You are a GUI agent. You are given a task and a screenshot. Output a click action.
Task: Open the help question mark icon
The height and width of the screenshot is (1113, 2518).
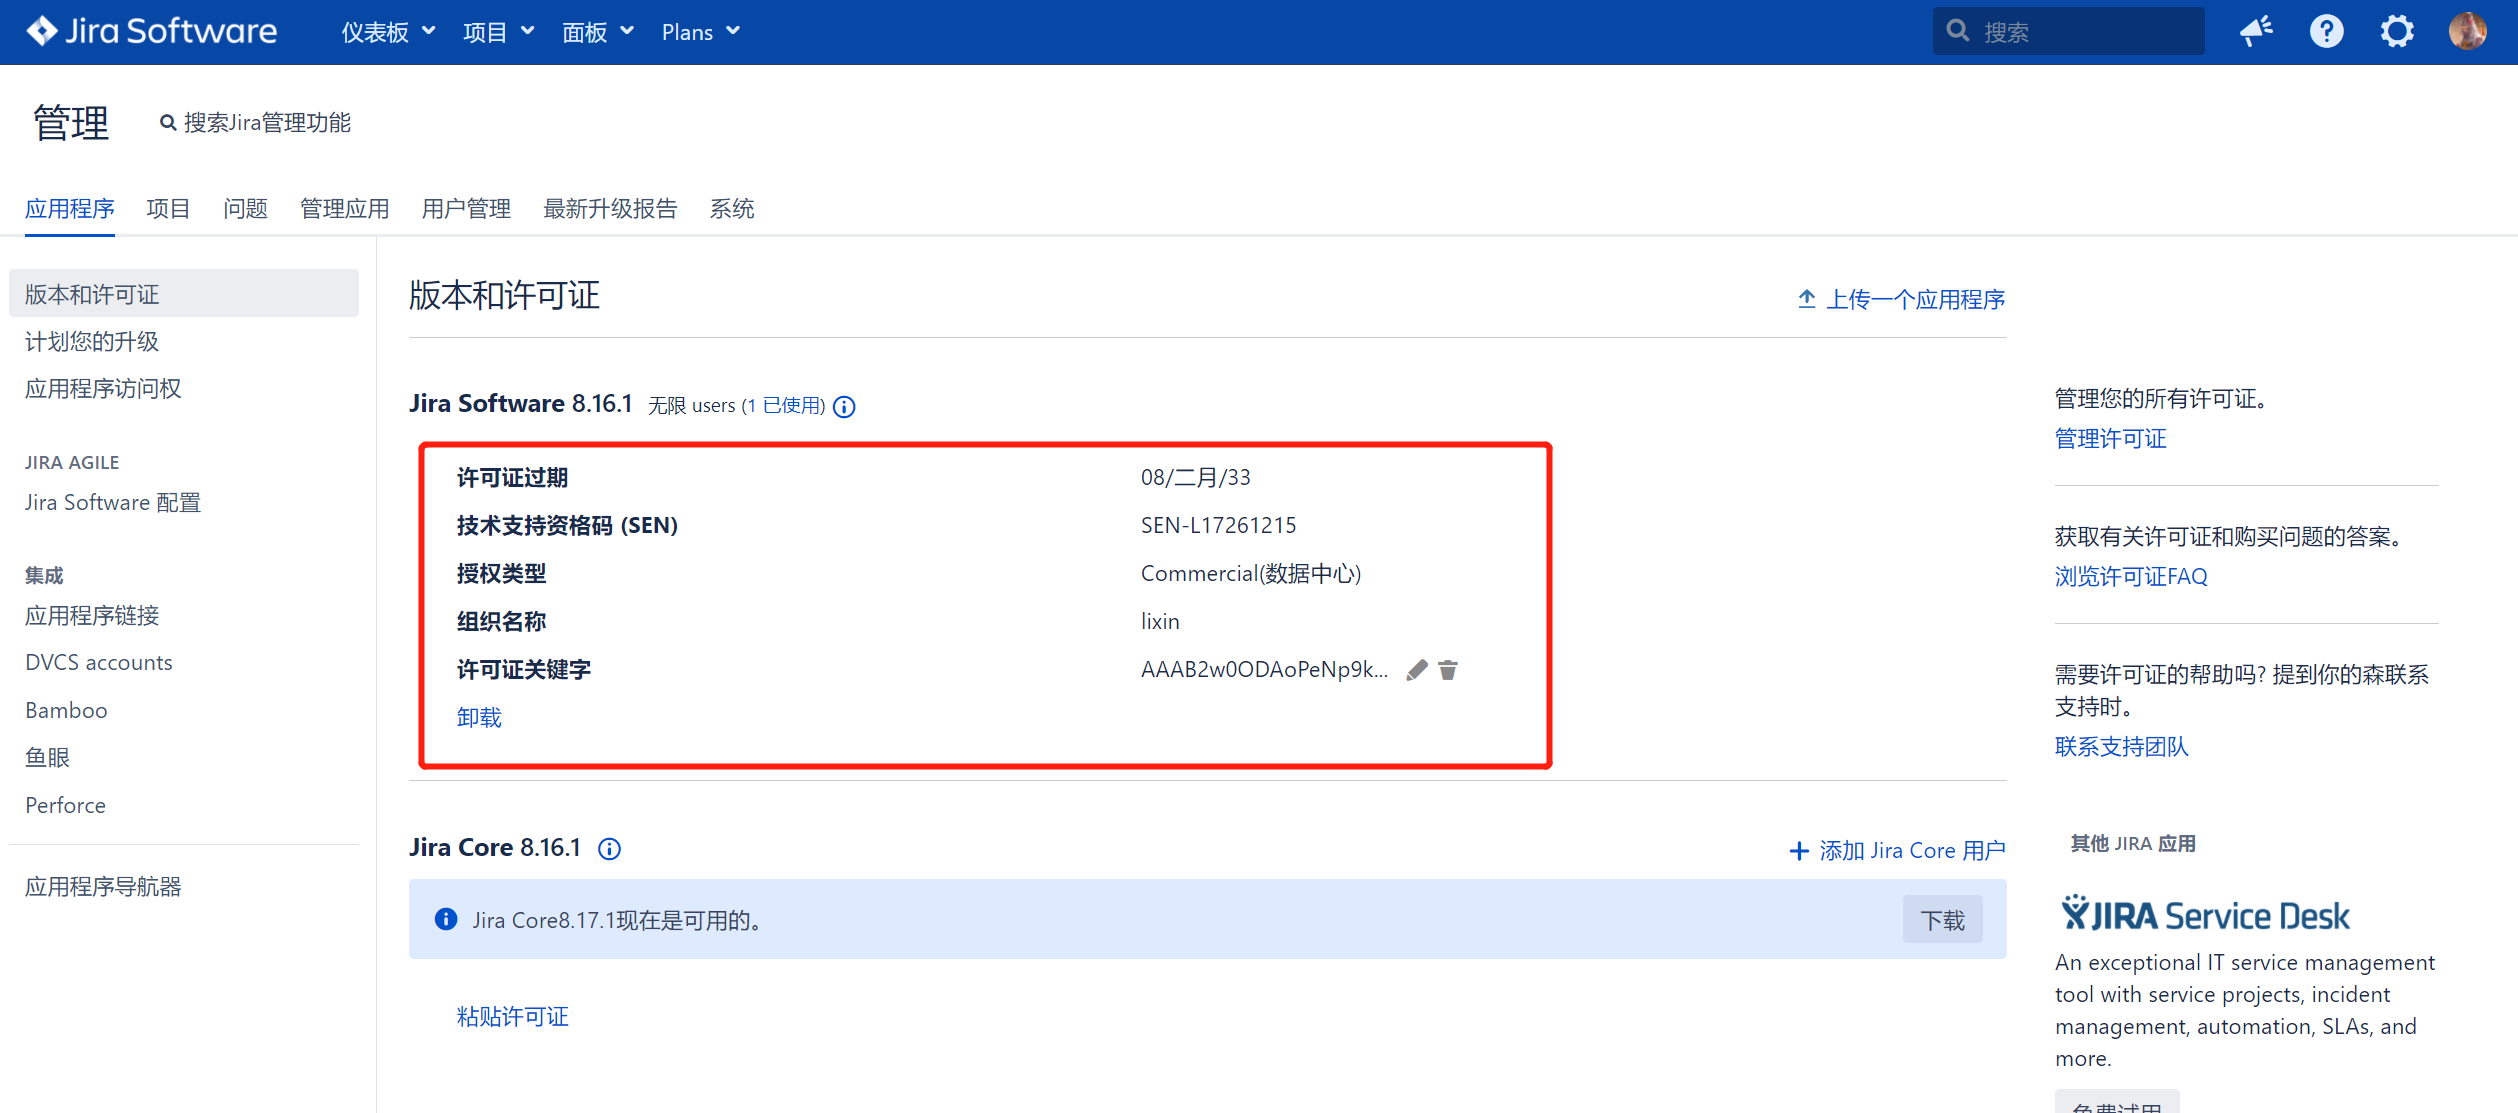[2326, 32]
